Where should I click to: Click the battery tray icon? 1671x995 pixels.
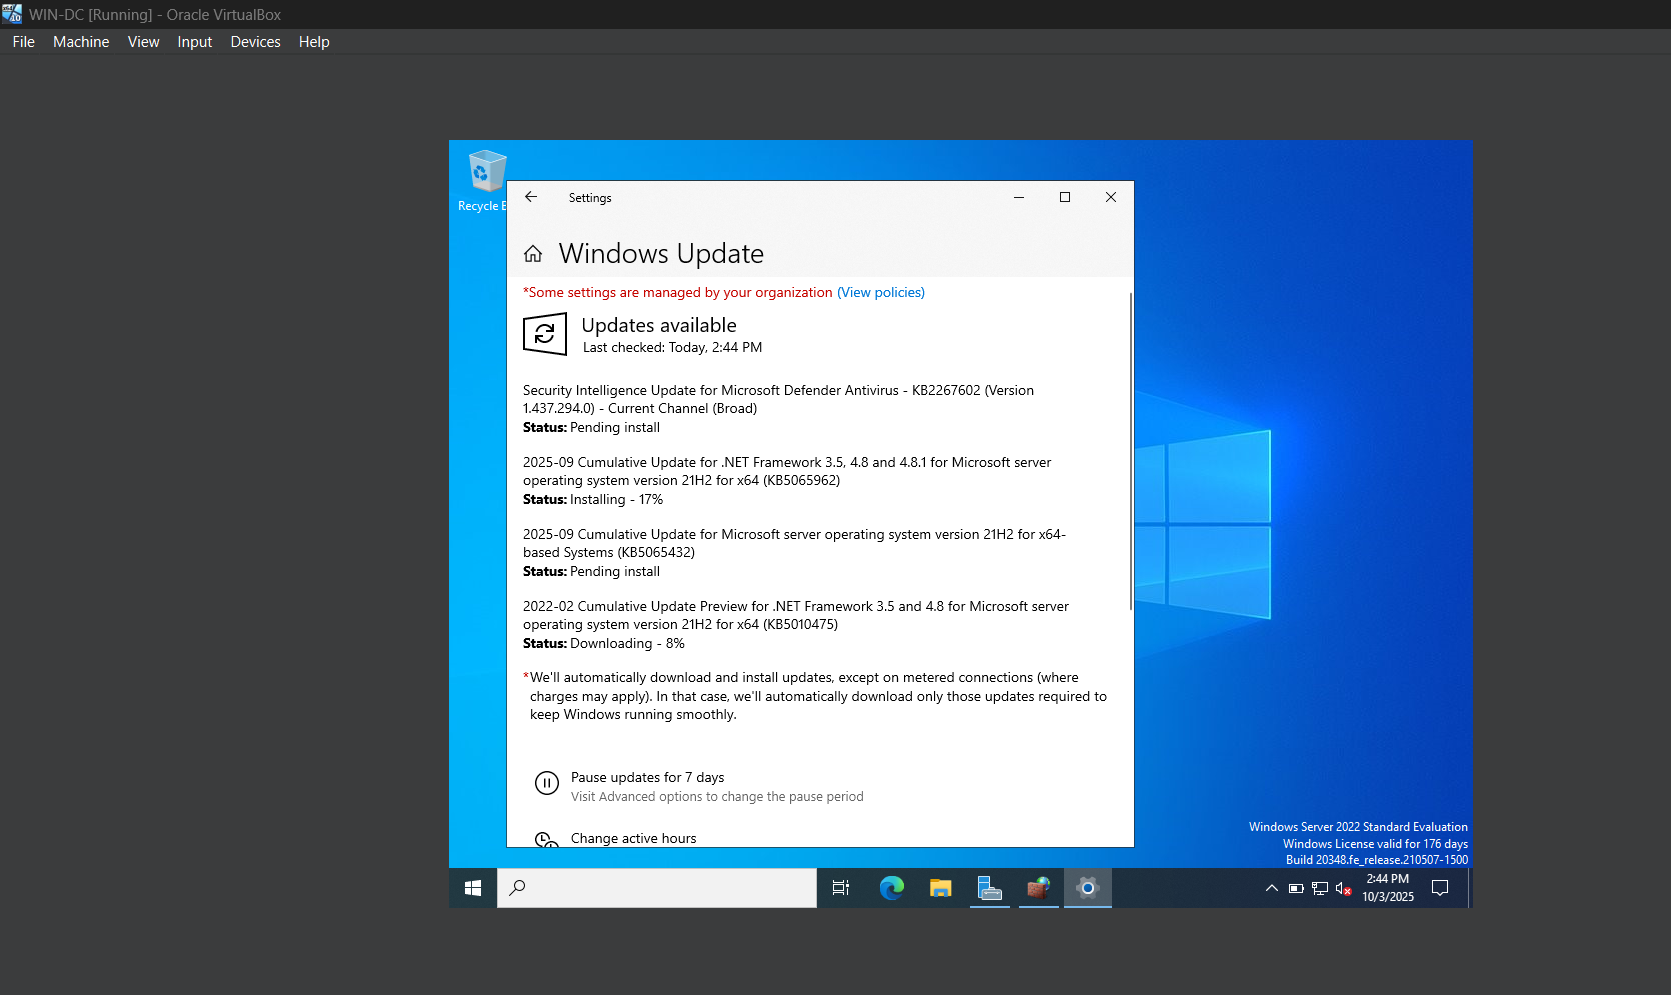click(x=1296, y=888)
